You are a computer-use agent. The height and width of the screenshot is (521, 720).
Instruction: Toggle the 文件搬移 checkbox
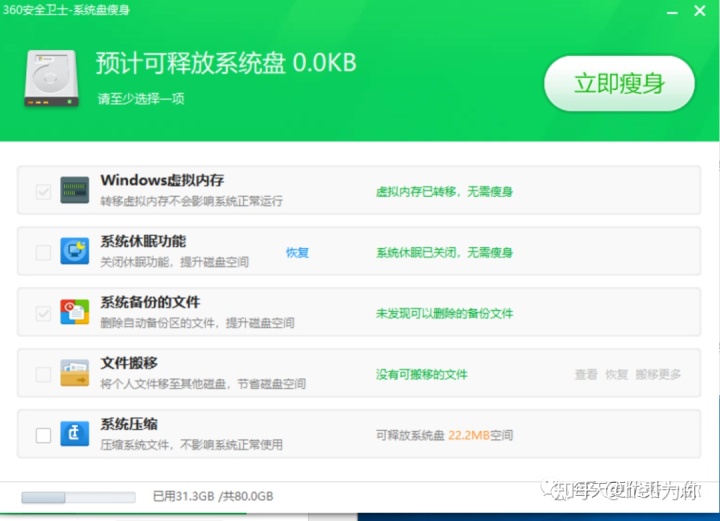click(43, 374)
